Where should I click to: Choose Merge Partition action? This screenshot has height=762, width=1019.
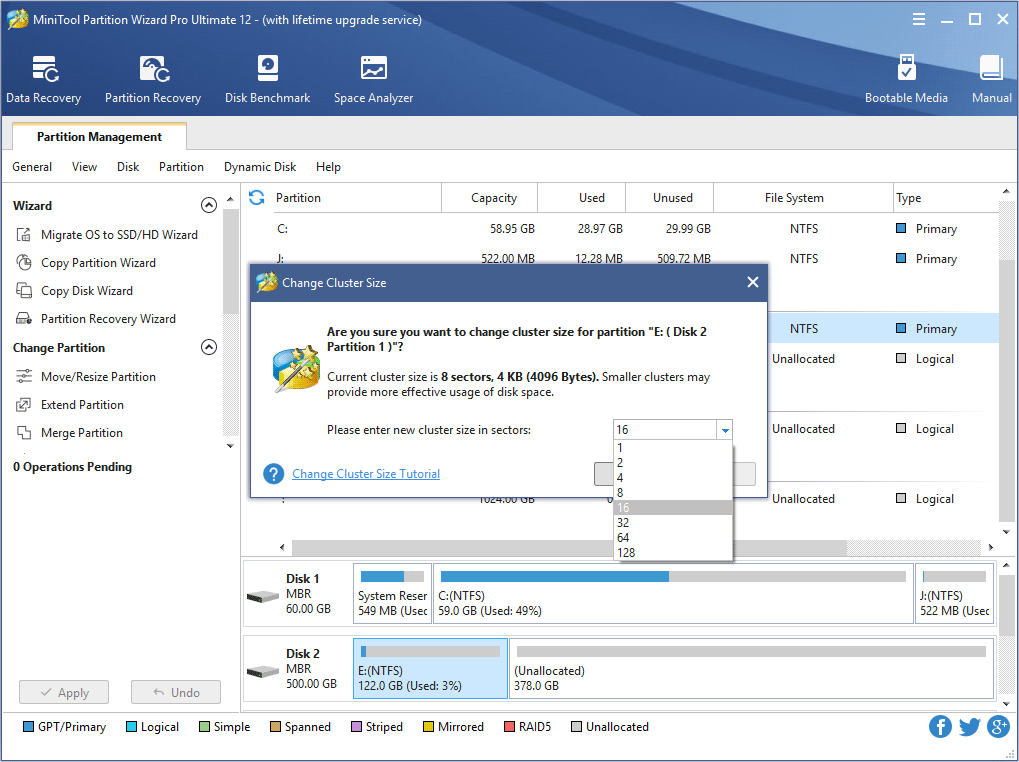[x=69, y=433]
